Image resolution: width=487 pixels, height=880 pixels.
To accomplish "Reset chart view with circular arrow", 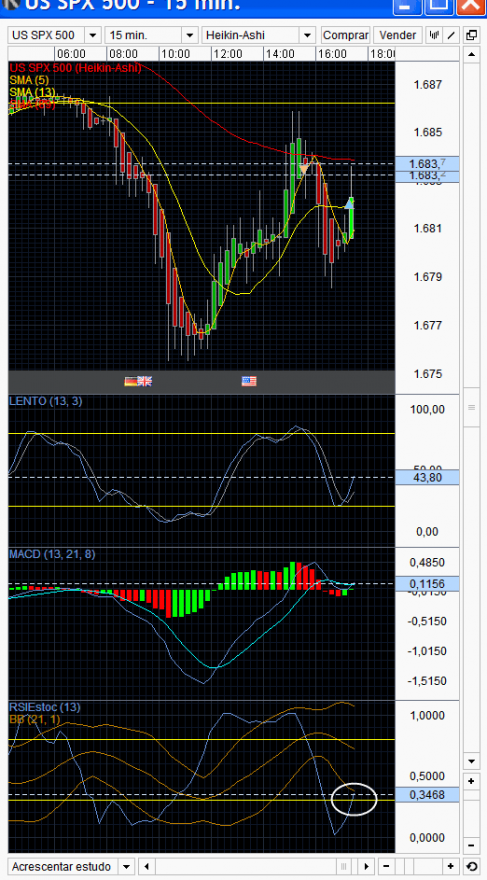I will [470, 866].
